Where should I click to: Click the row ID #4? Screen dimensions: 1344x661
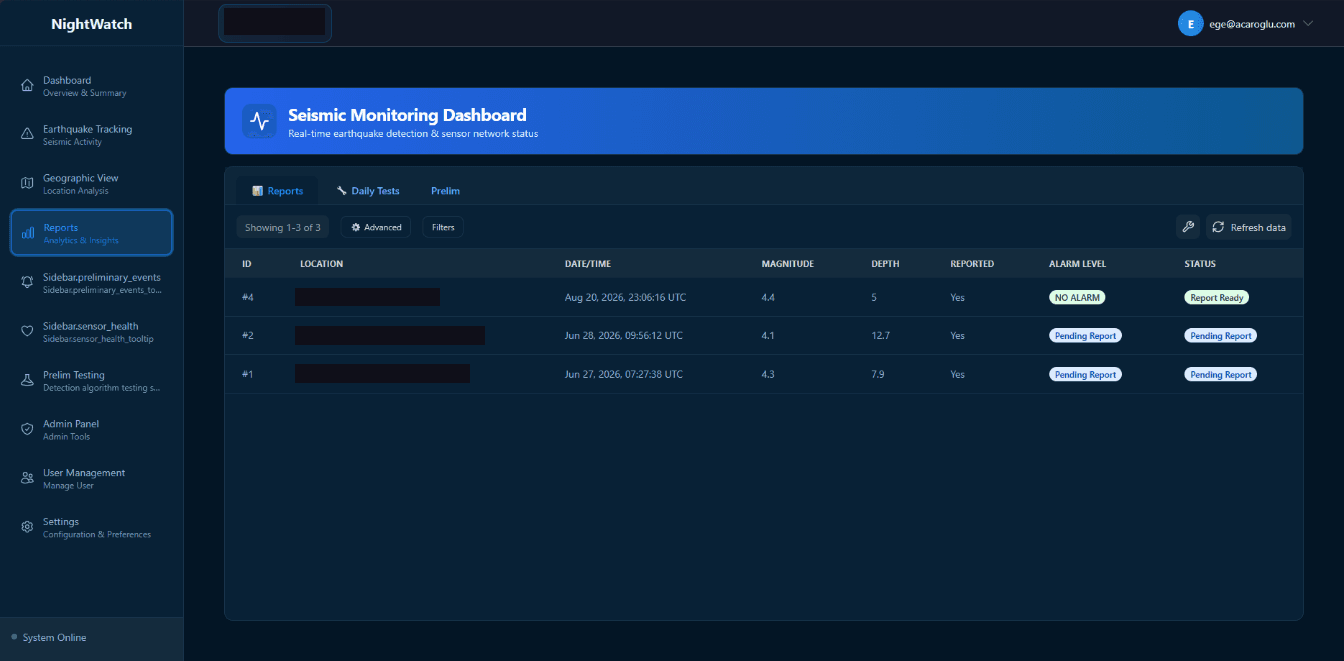coord(248,297)
